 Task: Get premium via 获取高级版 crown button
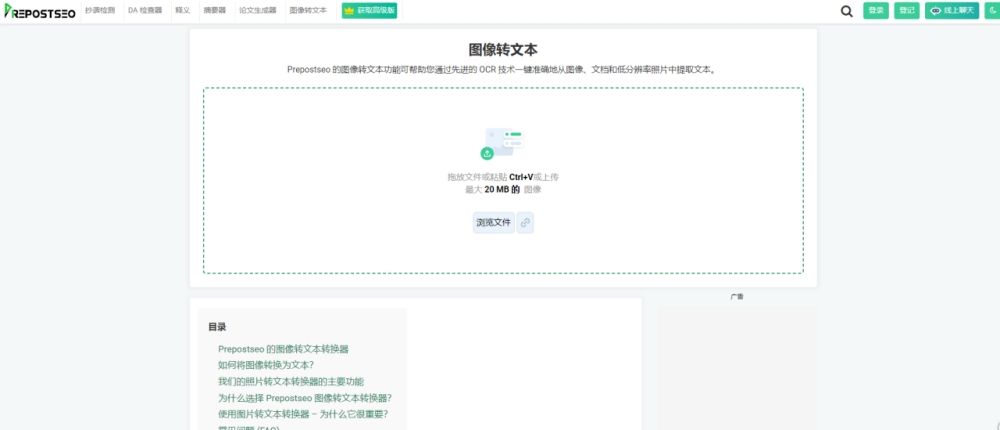click(369, 11)
